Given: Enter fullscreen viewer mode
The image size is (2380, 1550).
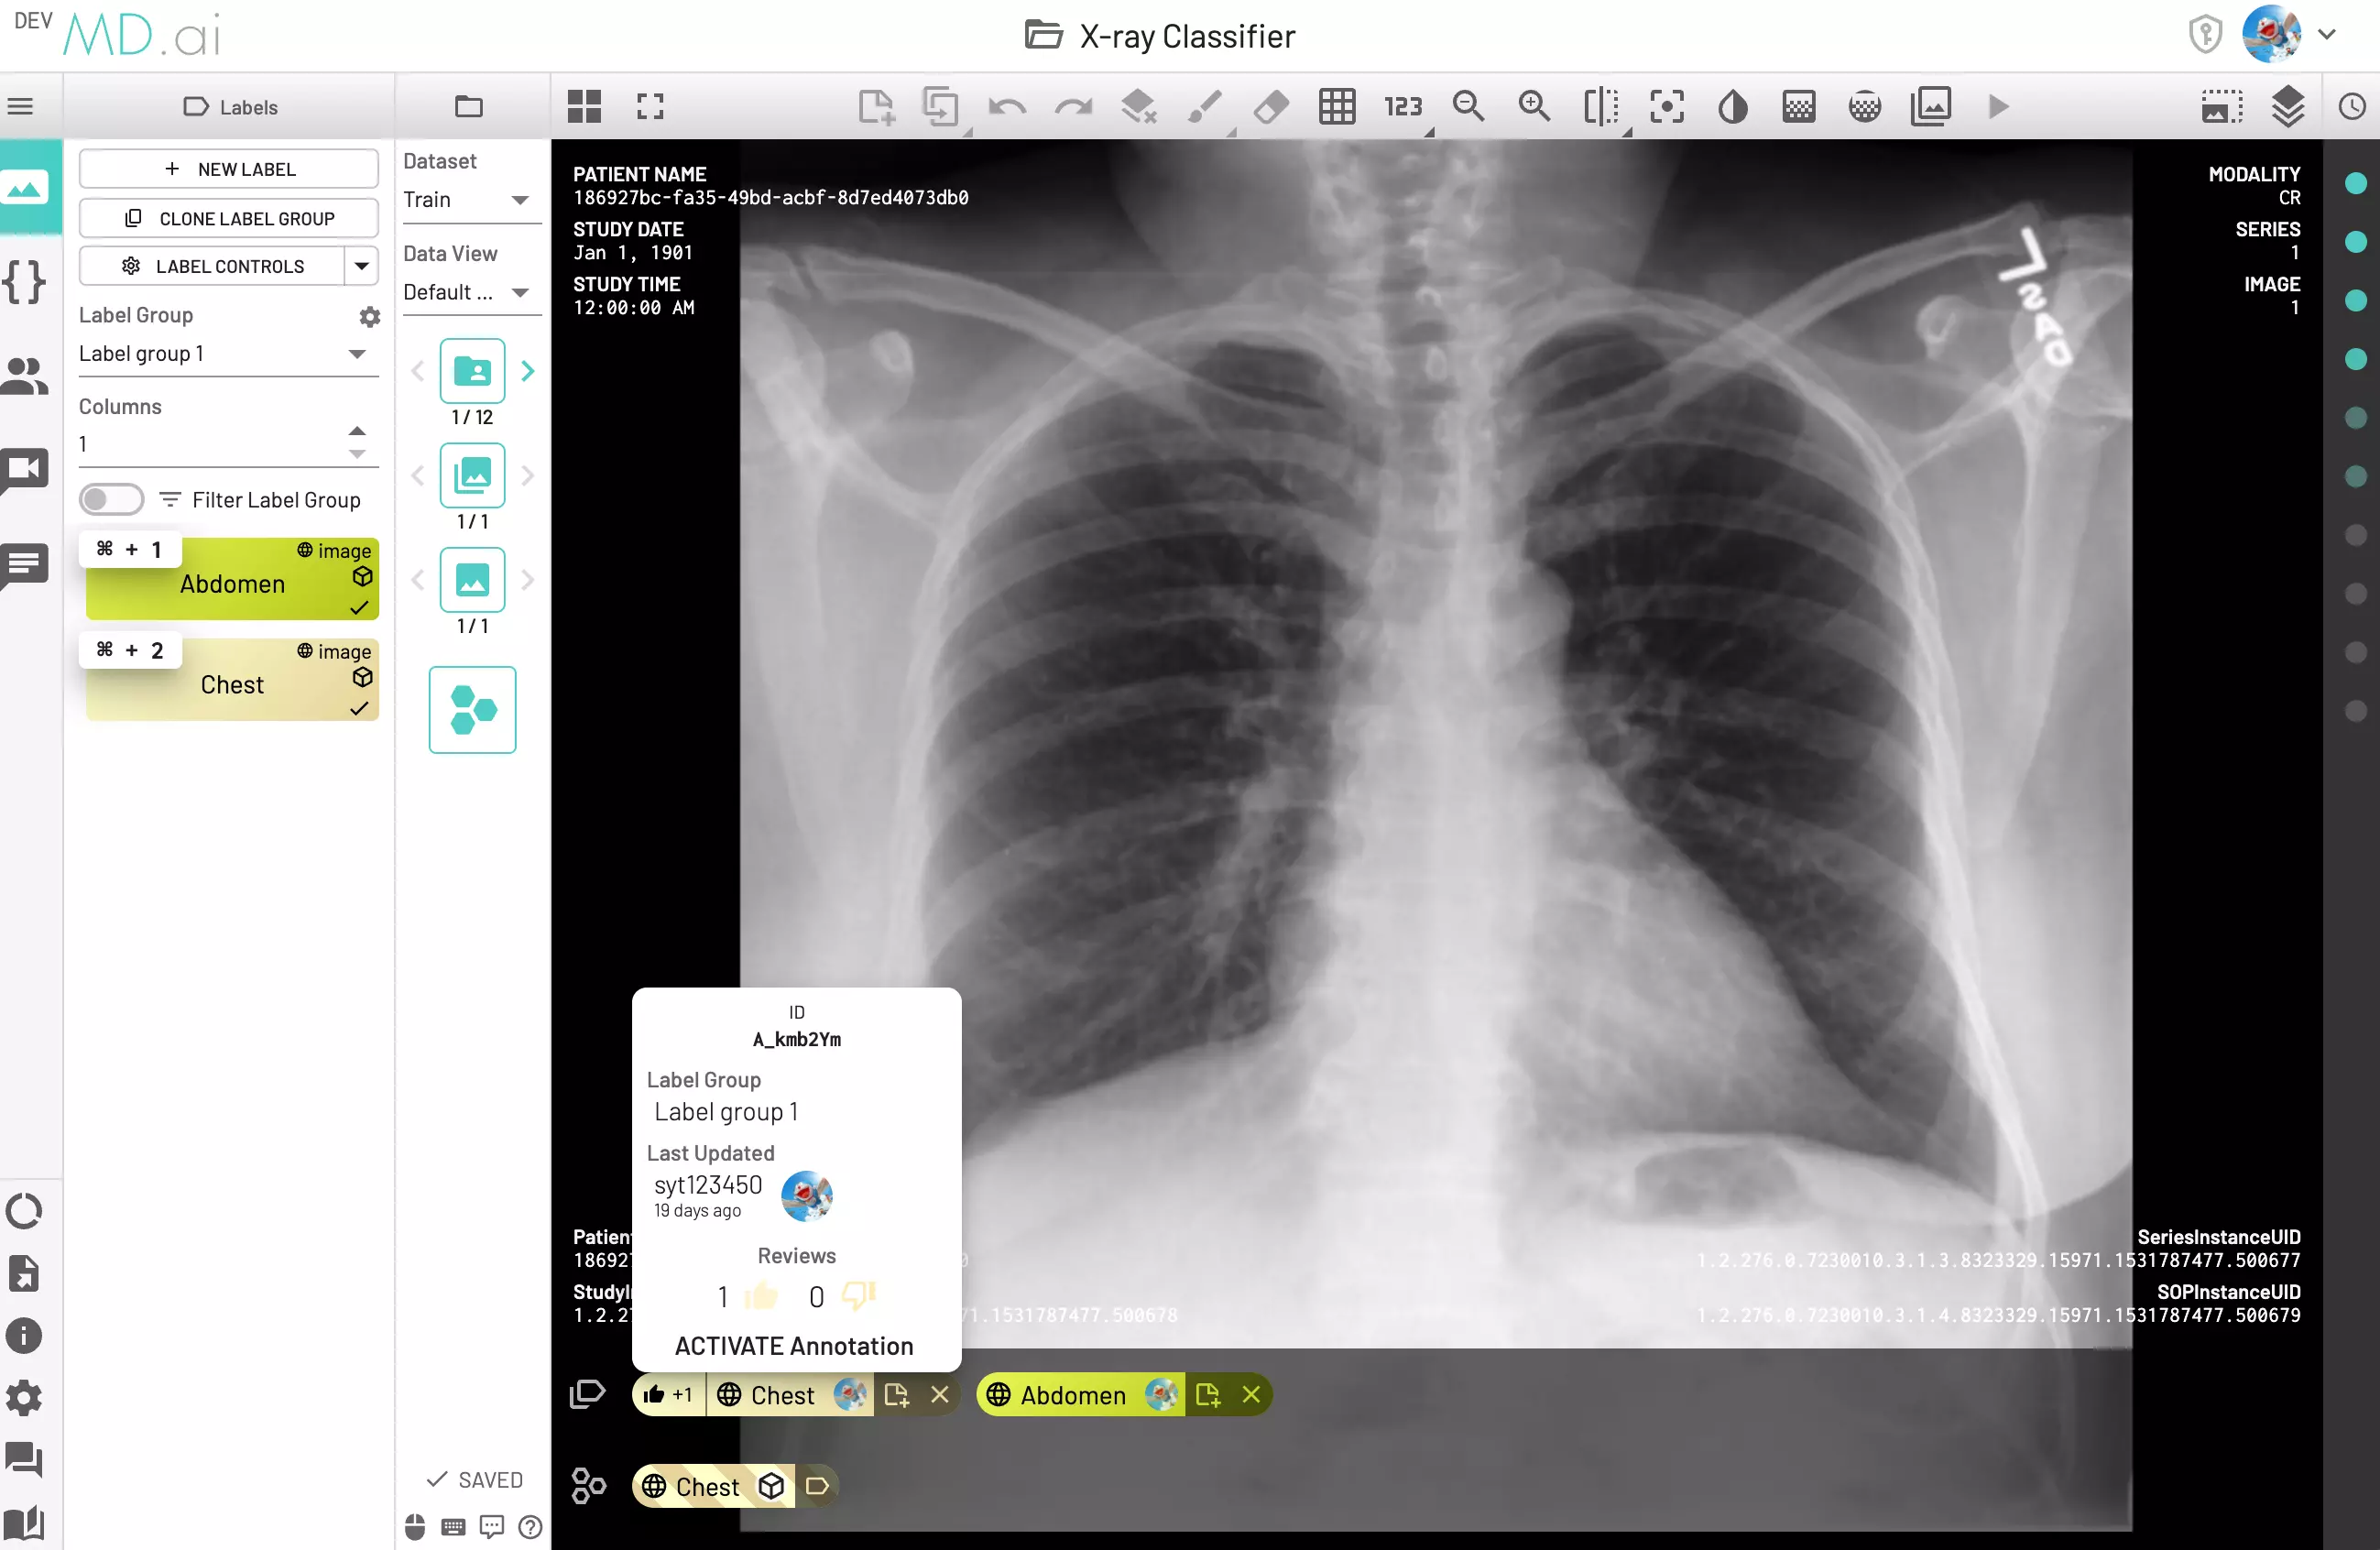Looking at the screenshot, I should (x=650, y=106).
